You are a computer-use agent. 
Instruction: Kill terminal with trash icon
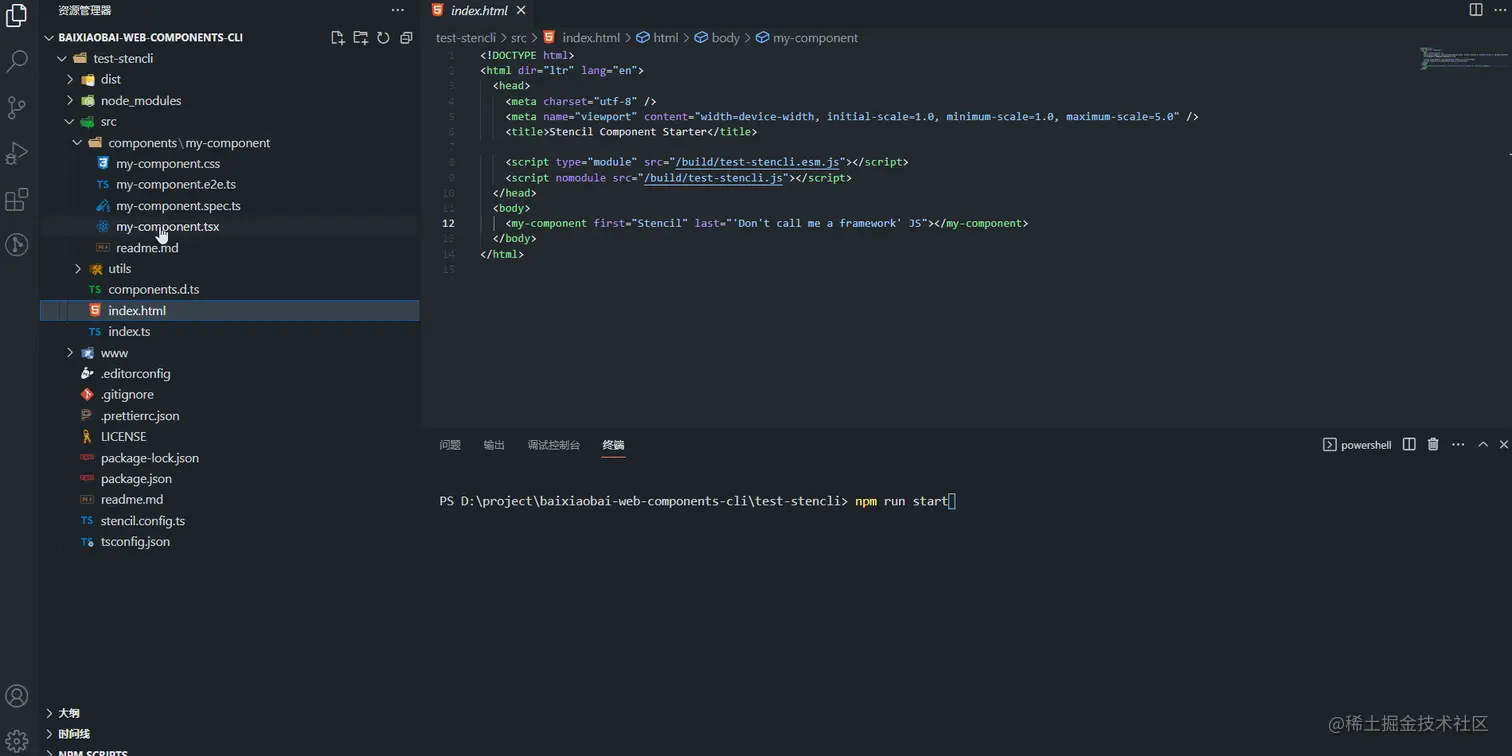(1433, 445)
